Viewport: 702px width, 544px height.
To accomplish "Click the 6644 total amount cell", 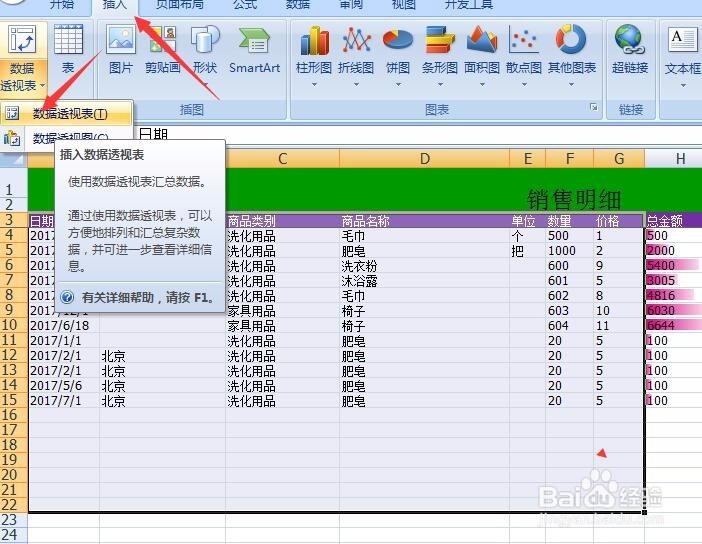I will tap(673, 326).
